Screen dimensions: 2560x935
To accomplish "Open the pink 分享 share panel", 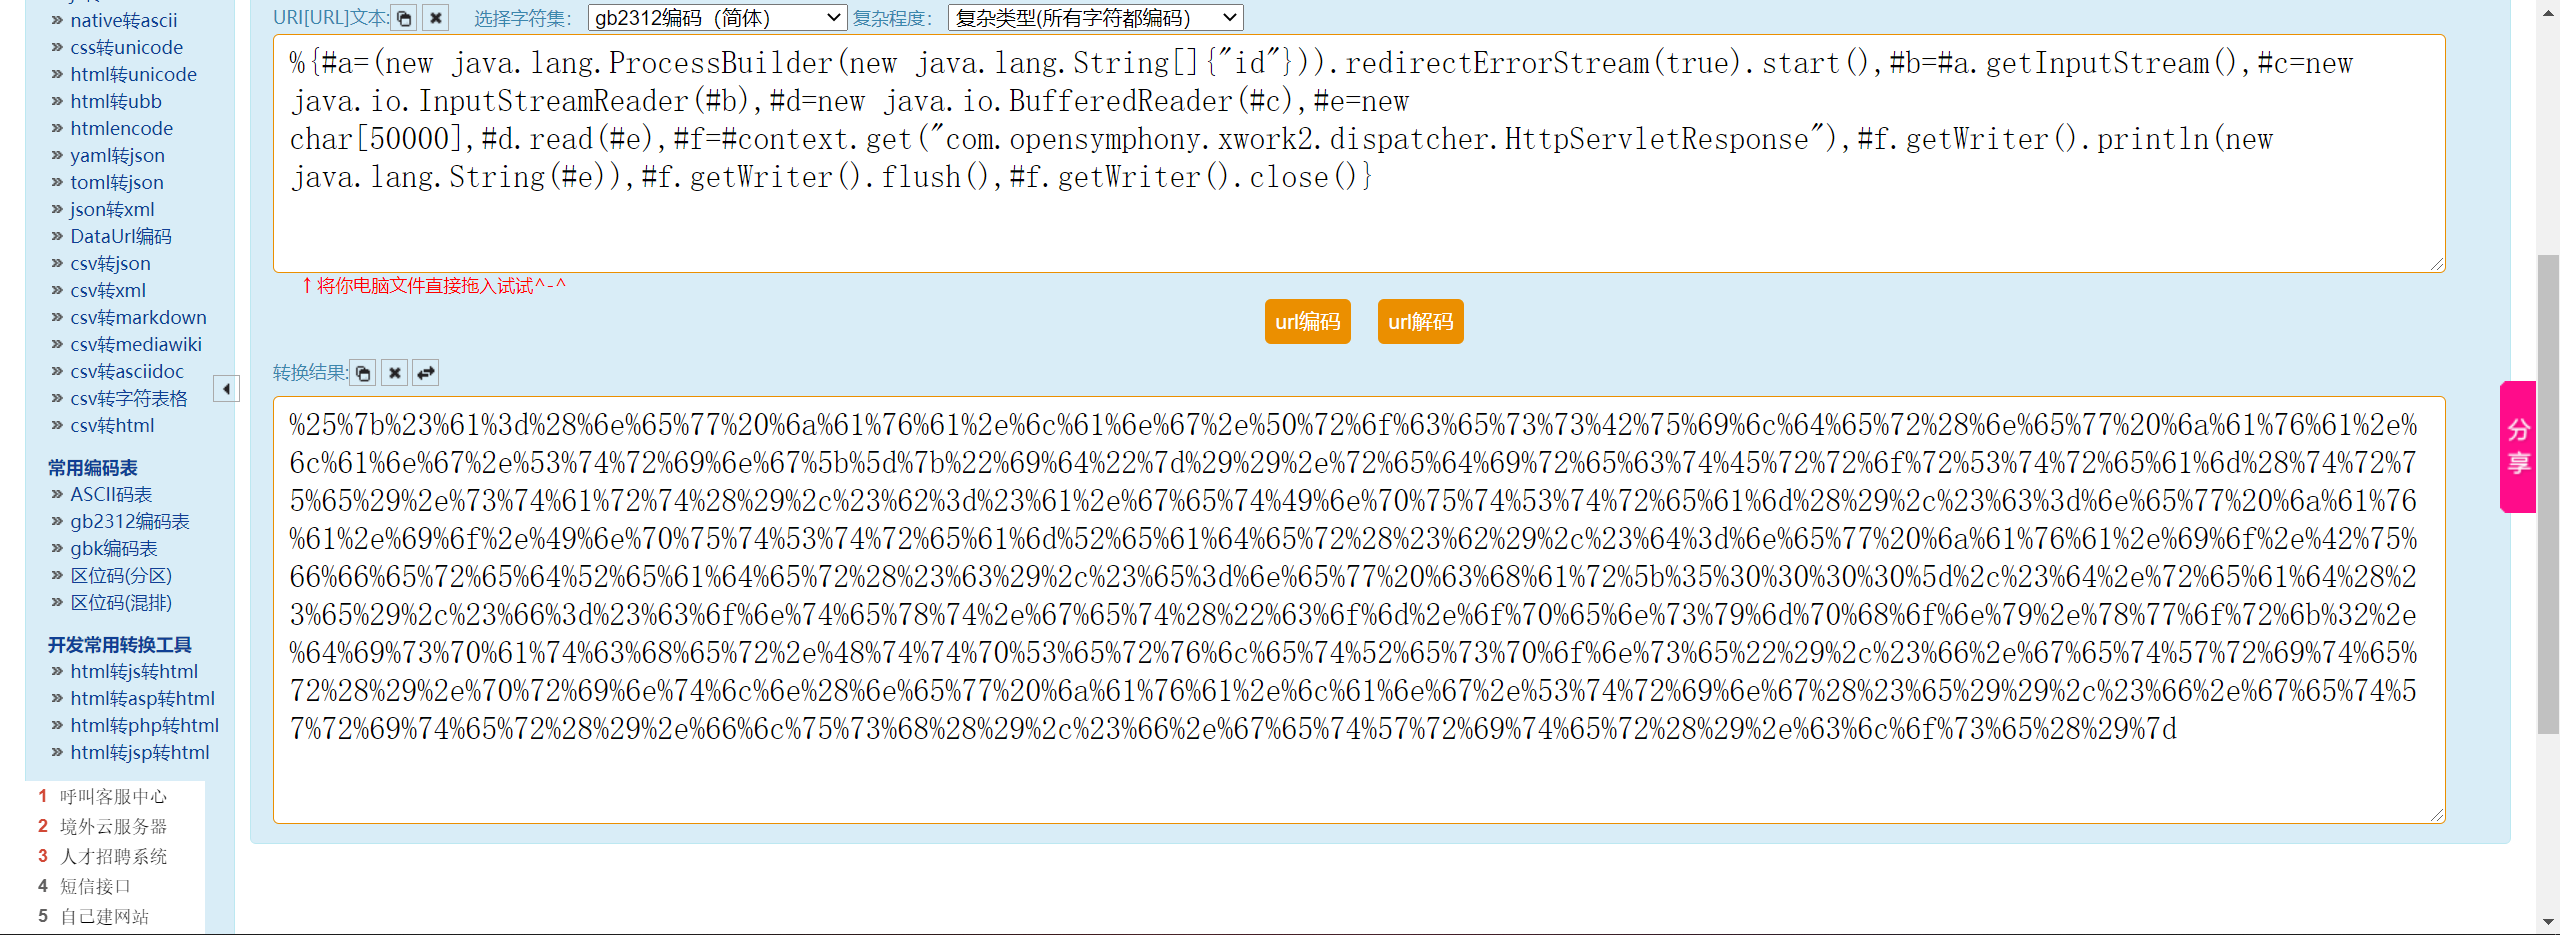I will coord(2518,445).
